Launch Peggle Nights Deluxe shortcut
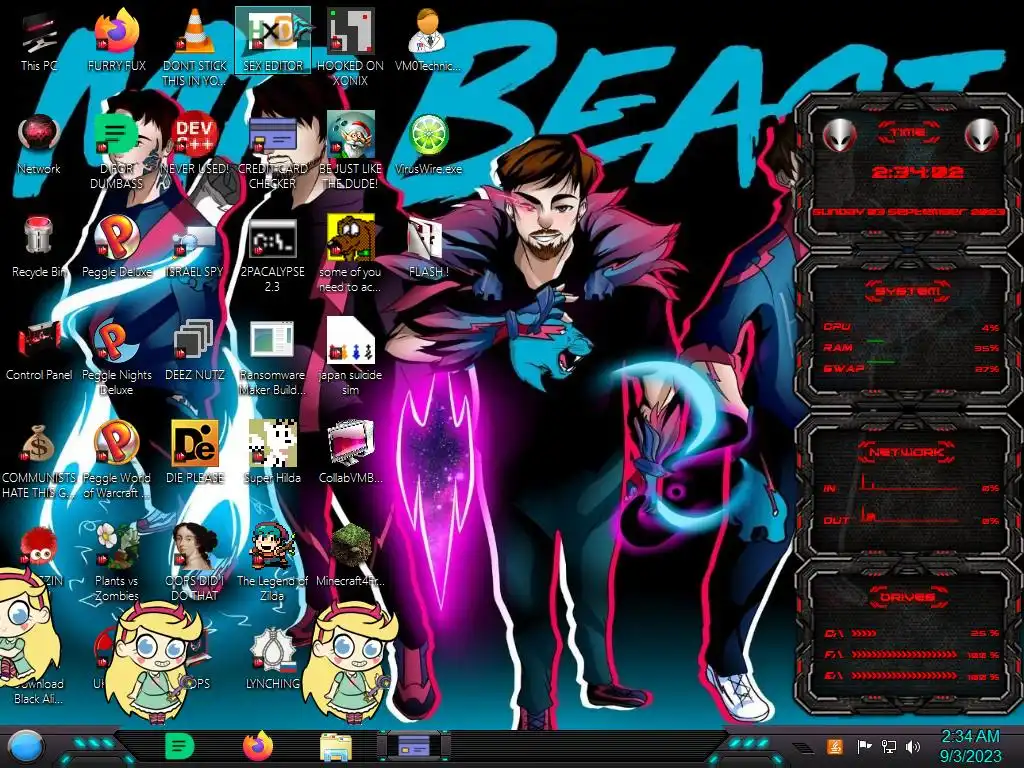Screen dimensions: 1024x768 pos(116,358)
